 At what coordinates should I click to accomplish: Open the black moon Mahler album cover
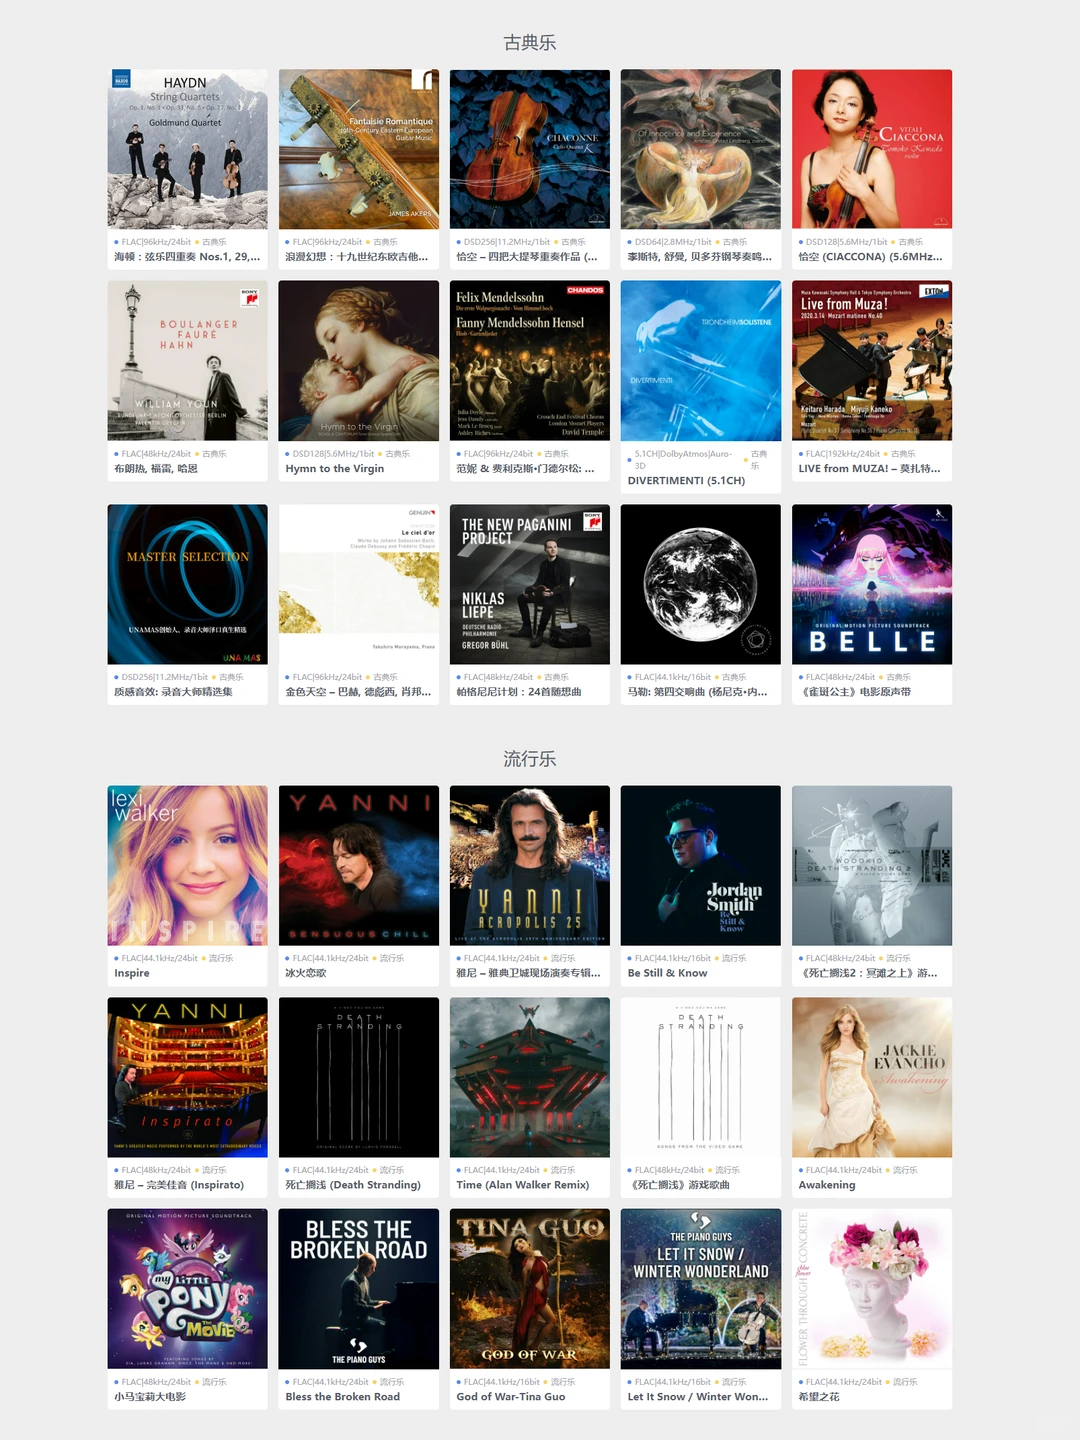tap(701, 584)
